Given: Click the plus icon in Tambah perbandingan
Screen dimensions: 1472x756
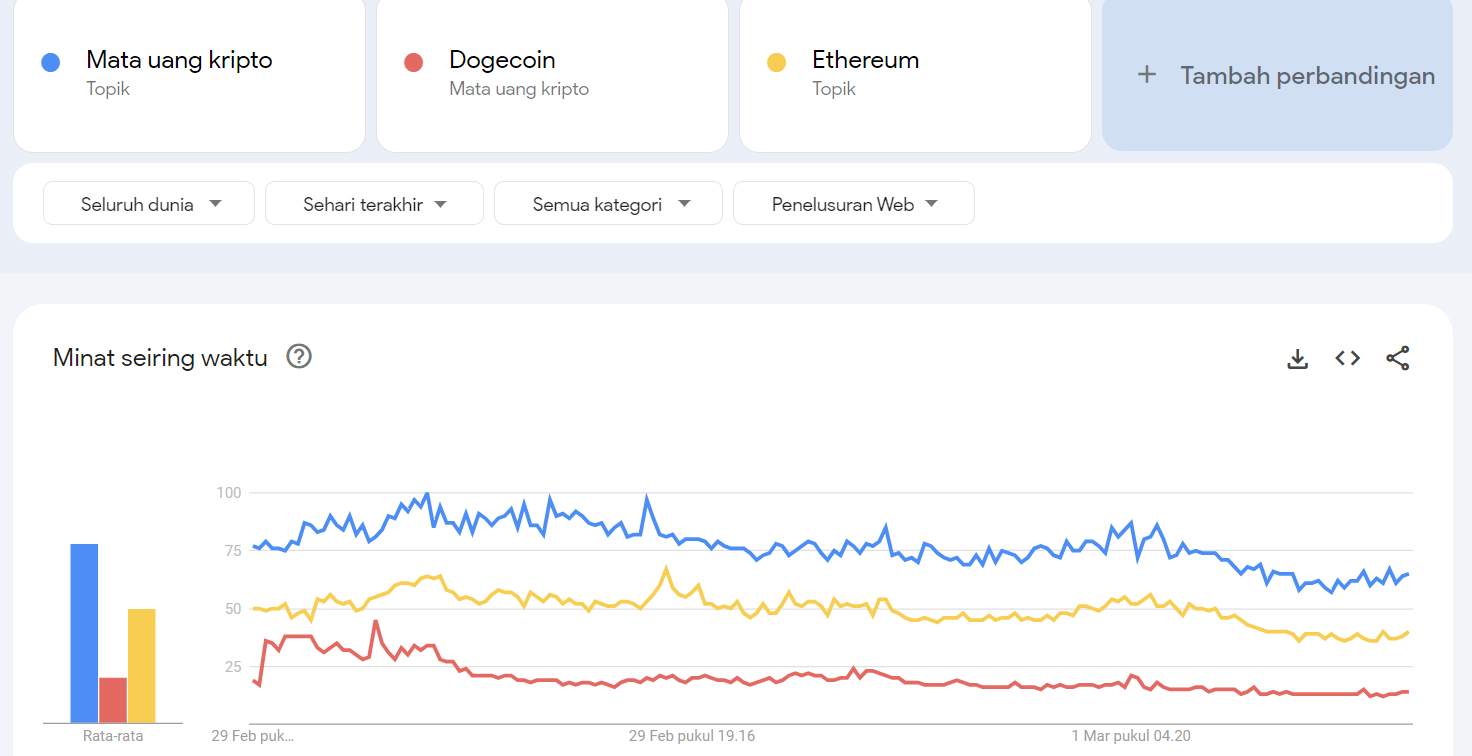Looking at the screenshot, I should (x=1147, y=75).
